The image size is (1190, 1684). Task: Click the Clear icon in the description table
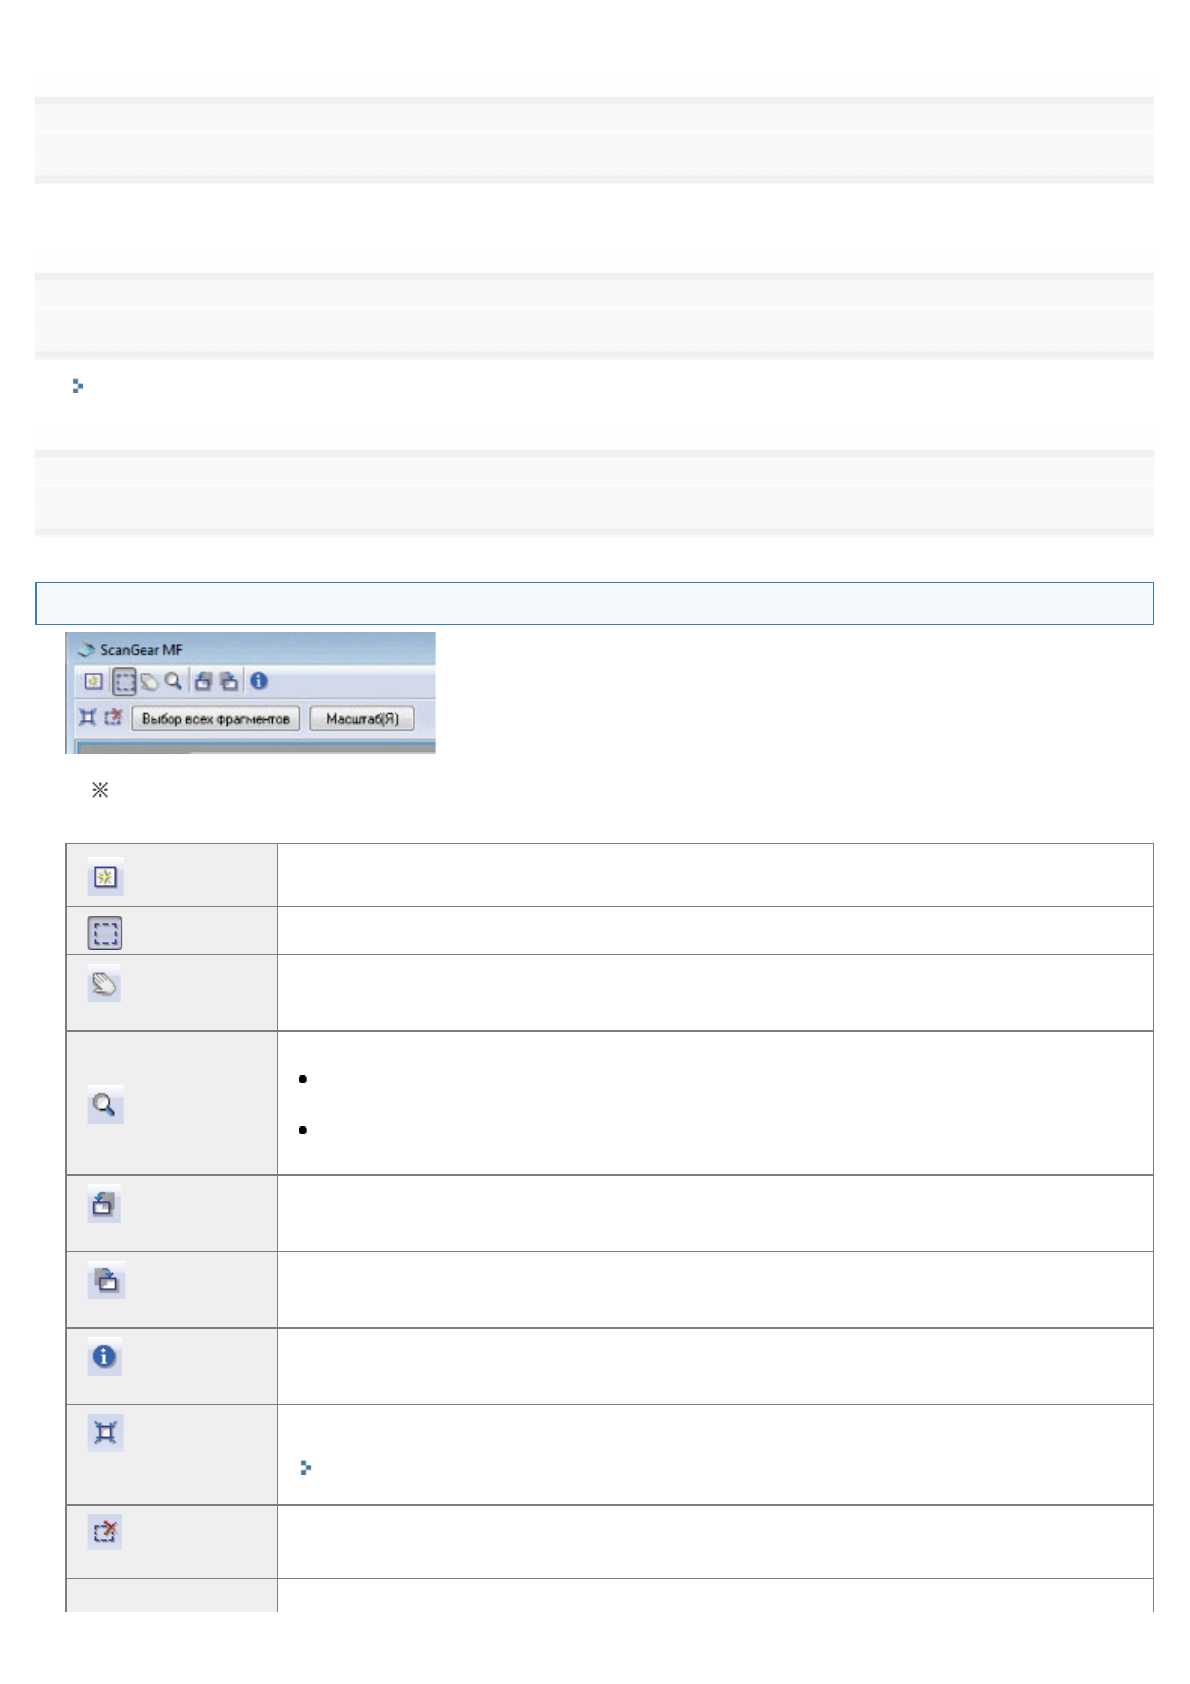[105, 877]
